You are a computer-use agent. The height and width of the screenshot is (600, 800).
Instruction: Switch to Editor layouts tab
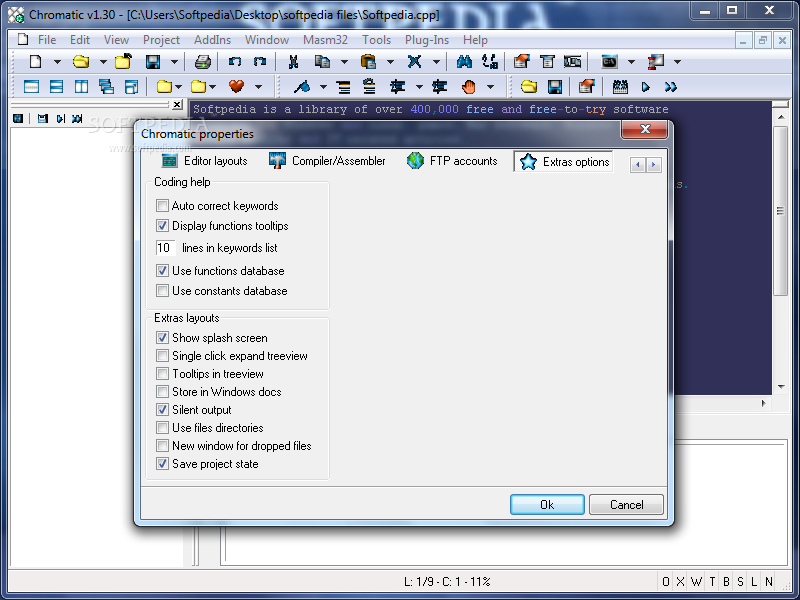pos(204,161)
